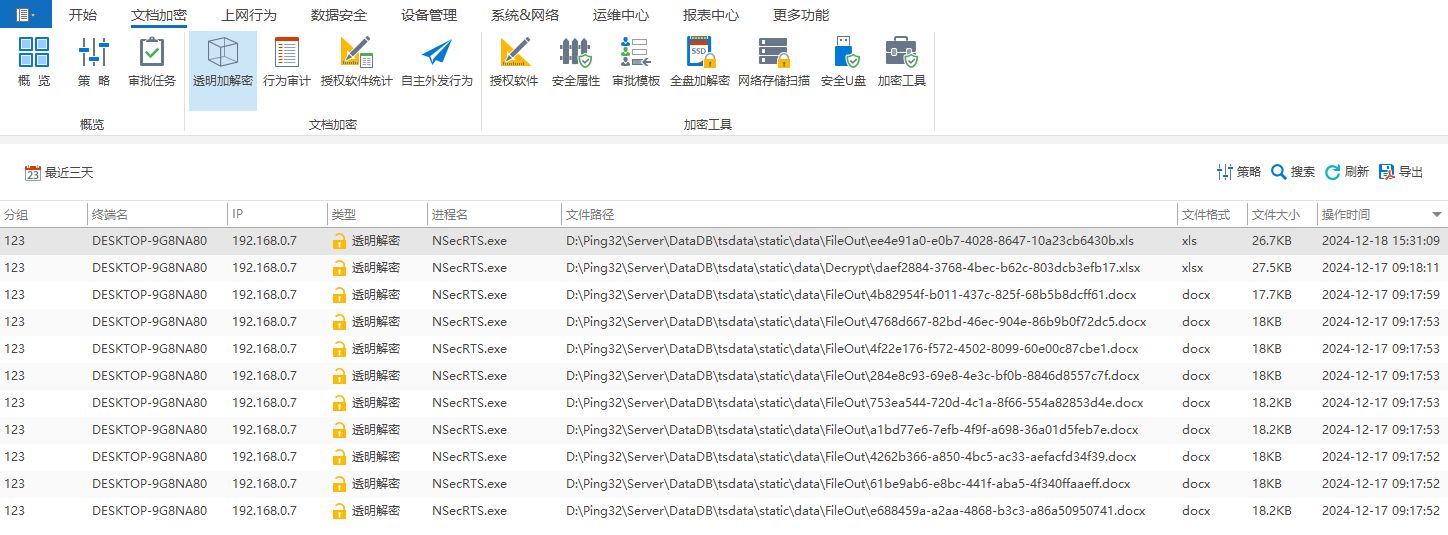Image resolution: width=1448 pixels, height=535 pixels.
Task: Select the file path ending ee4e91a0...6430b.xls
Action: pyautogui.click(x=850, y=241)
